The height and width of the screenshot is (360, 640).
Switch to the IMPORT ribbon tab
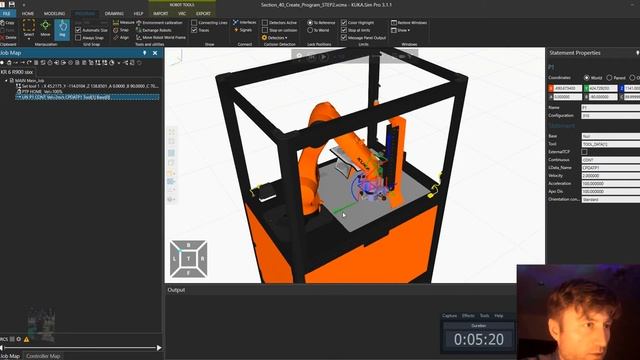[x=160, y=13]
